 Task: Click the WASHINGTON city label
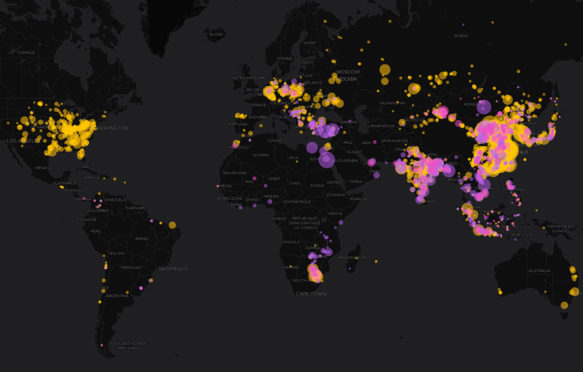pos(112,128)
